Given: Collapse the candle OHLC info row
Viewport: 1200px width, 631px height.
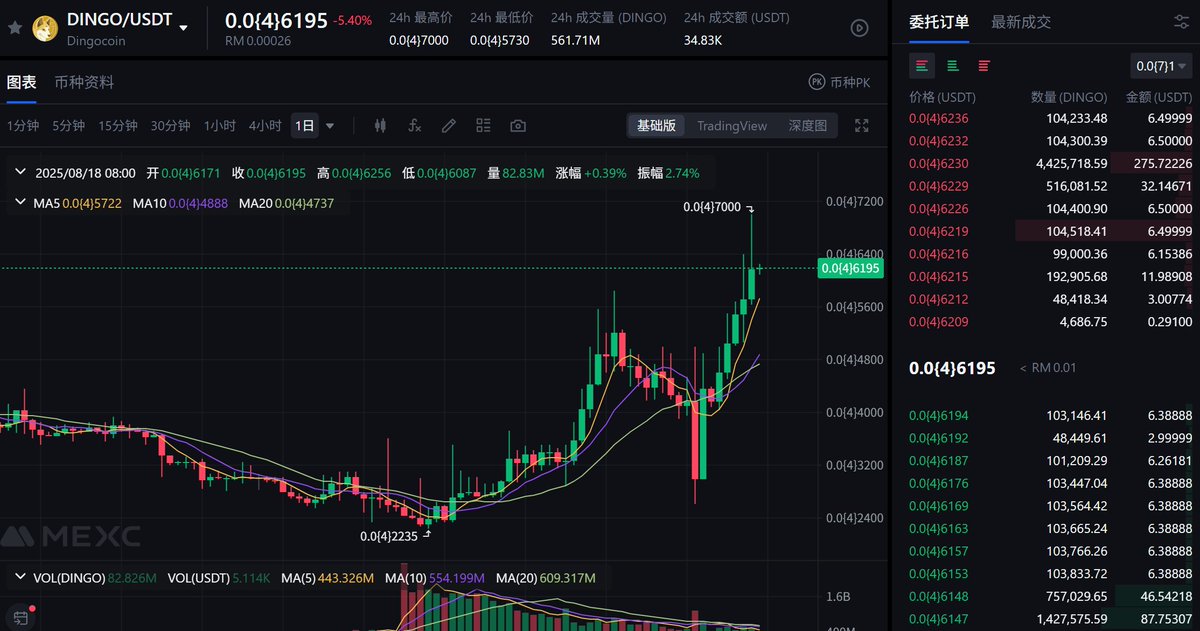Looking at the screenshot, I should (20, 172).
